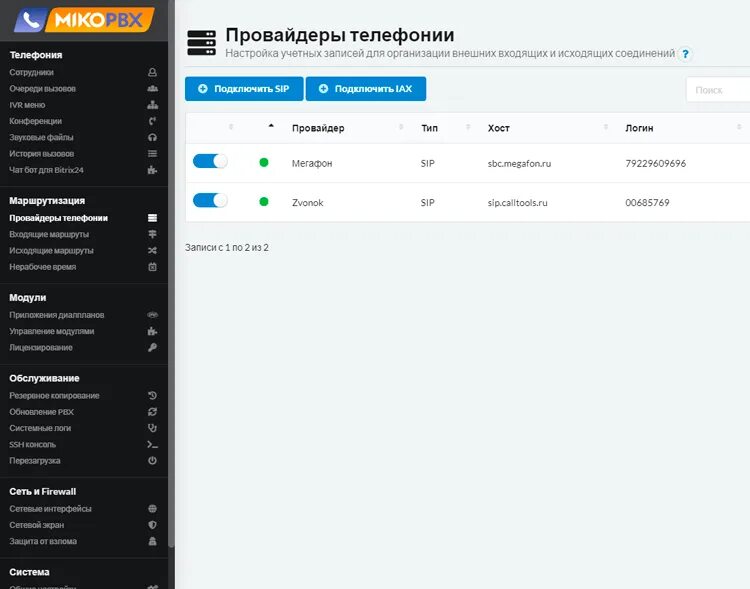Click the IVR меню sitemap icon

pyautogui.click(x=152, y=105)
